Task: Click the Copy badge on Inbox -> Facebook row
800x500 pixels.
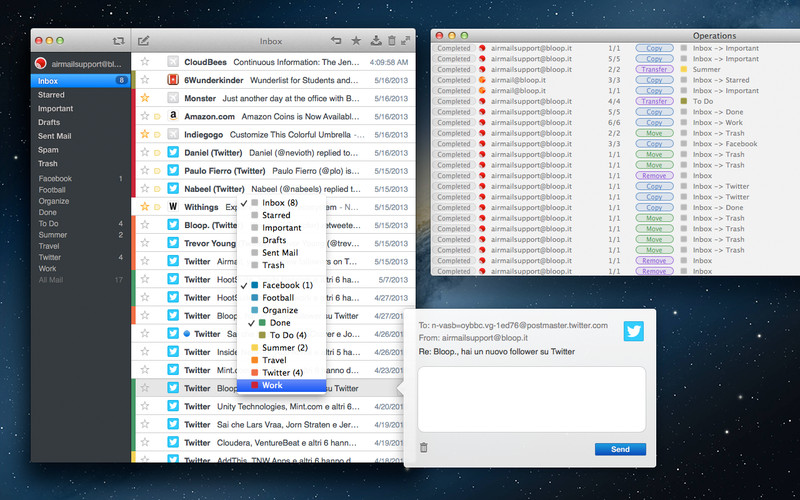Action: click(x=654, y=144)
